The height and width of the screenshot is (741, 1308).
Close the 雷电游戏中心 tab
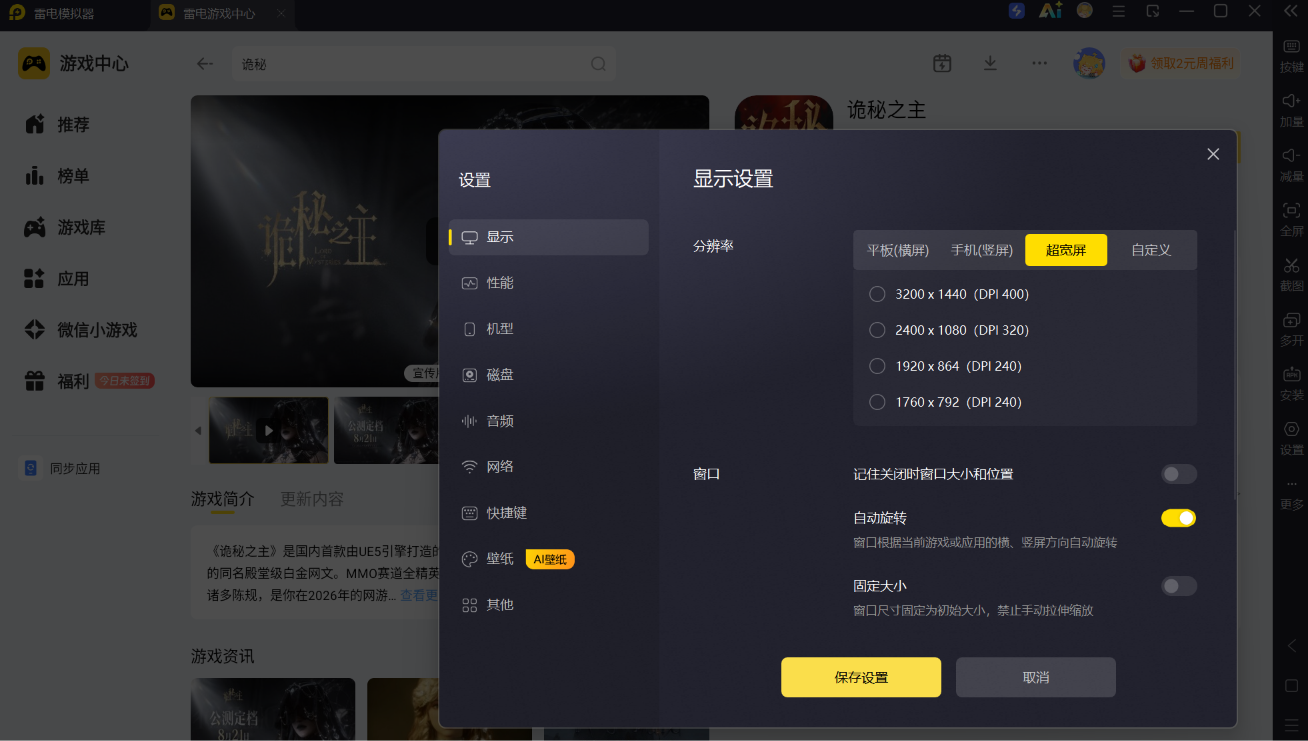281,14
